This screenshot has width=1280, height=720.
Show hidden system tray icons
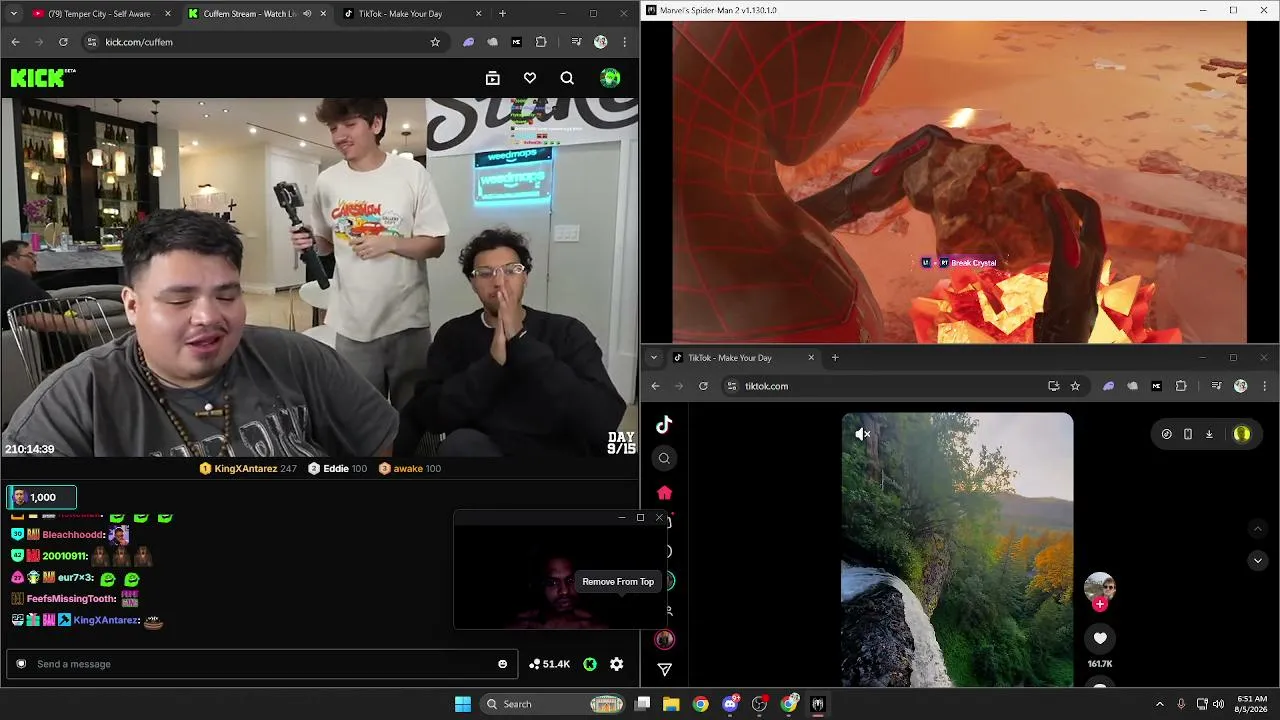[1160, 704]
